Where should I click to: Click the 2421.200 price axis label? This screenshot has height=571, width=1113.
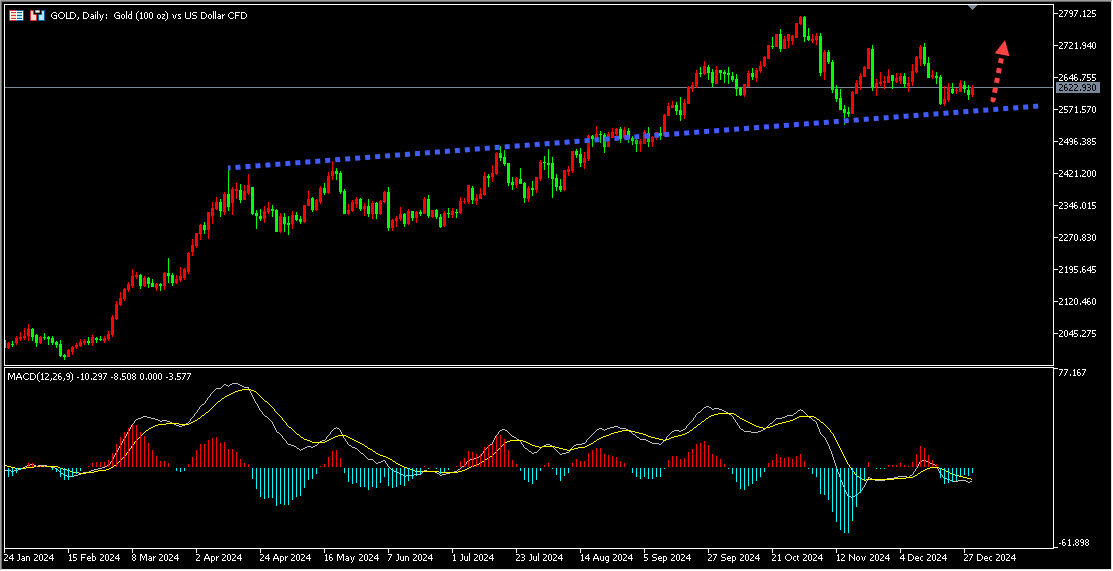pyautogui.click(x=1078, y=173)
